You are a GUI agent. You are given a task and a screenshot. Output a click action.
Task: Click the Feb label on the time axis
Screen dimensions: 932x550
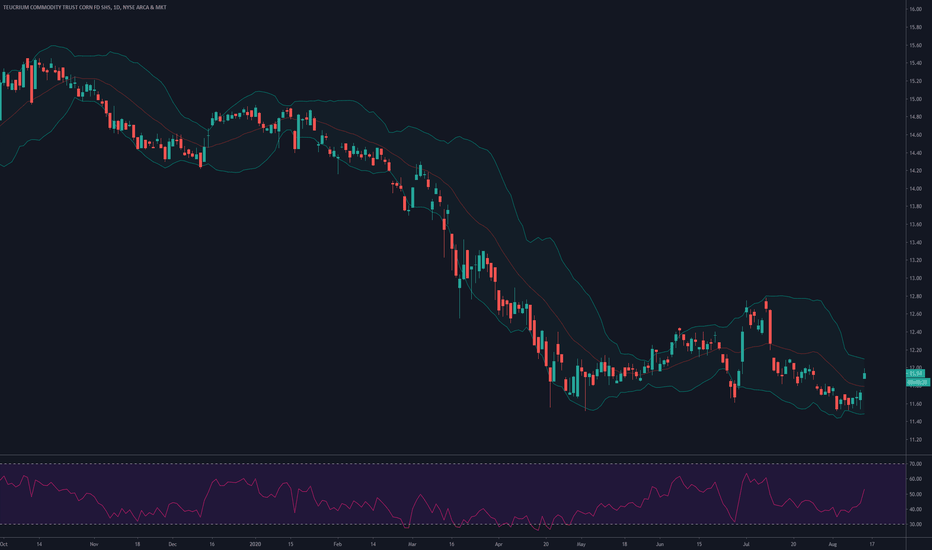click(337, 544)
